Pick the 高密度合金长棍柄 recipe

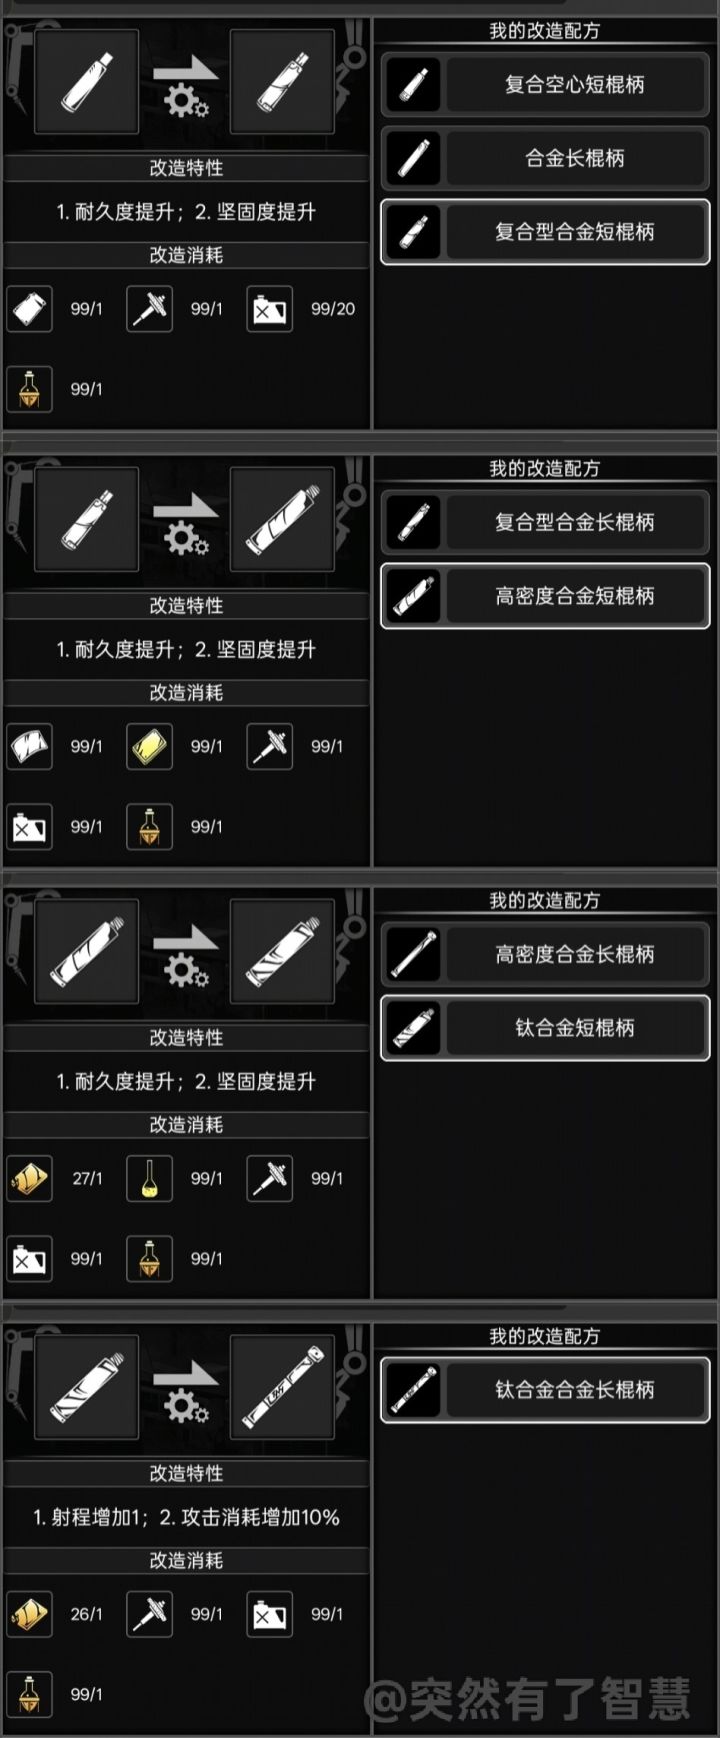545,954
